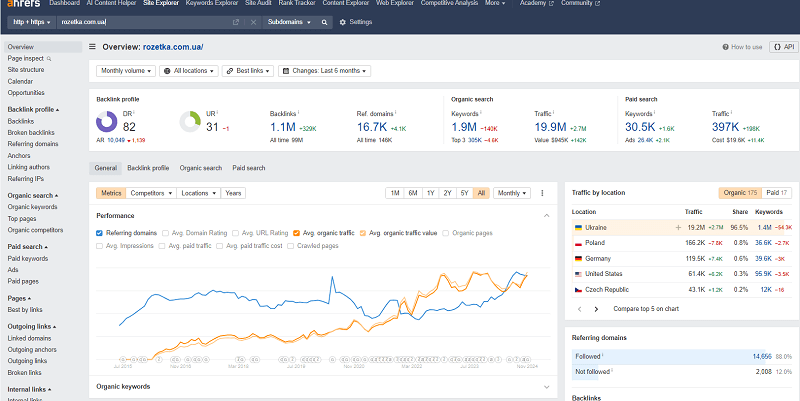Enable Crawled pages checkbox
Screen dimensions: 800x401
pos(290,246)
